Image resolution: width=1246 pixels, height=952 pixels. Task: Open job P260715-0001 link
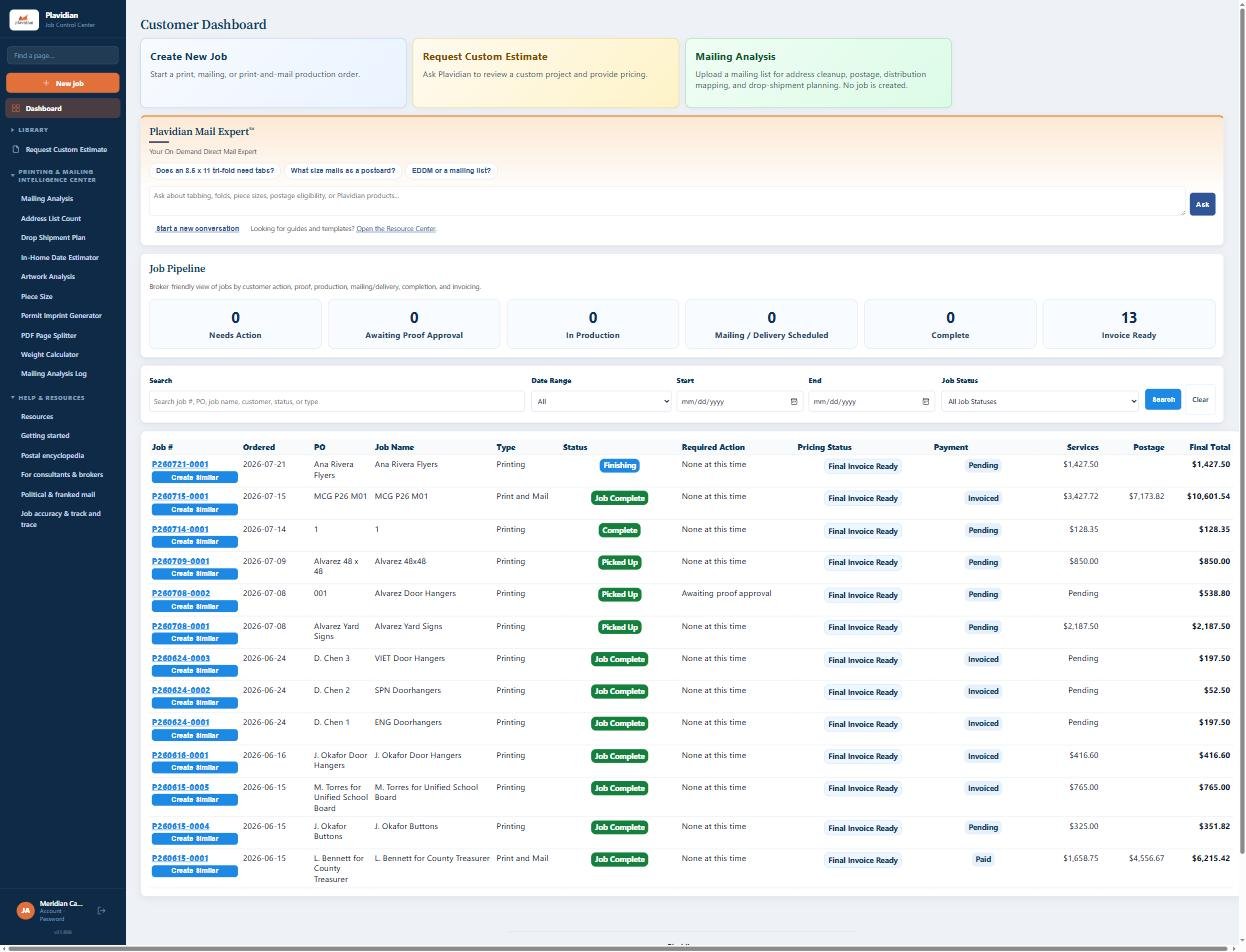[180, 496]
